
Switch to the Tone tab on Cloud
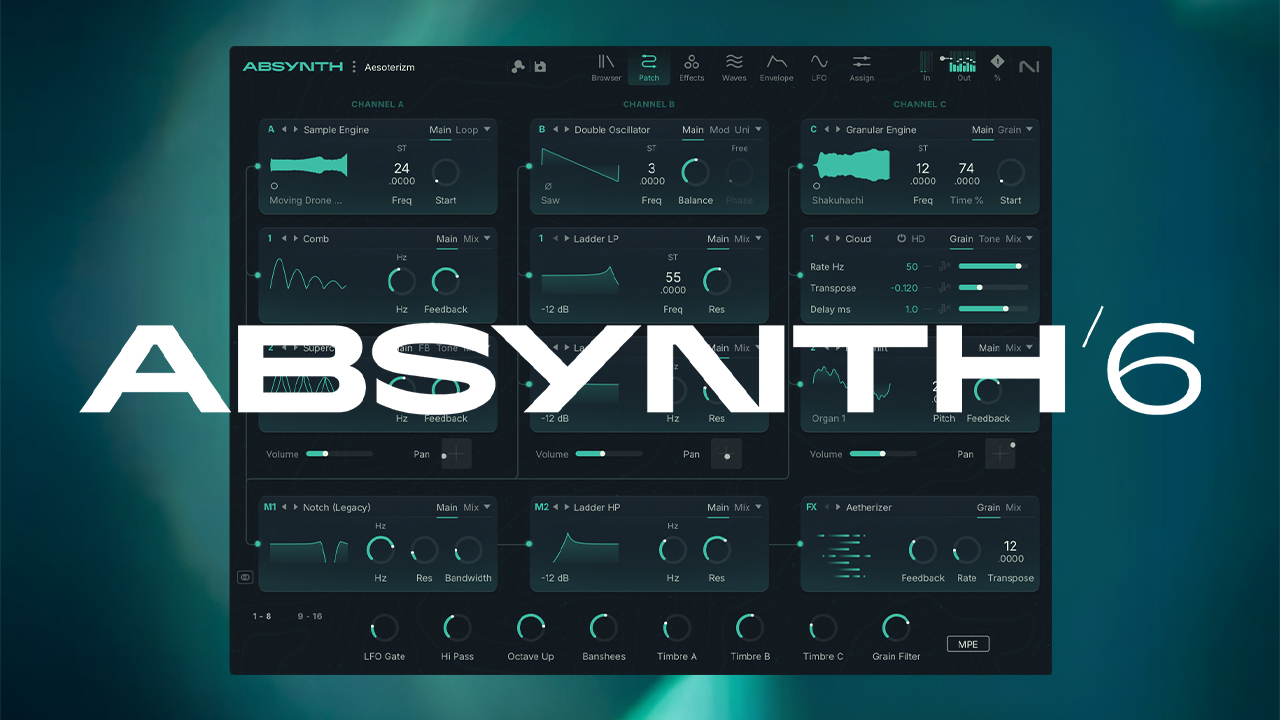989,239
